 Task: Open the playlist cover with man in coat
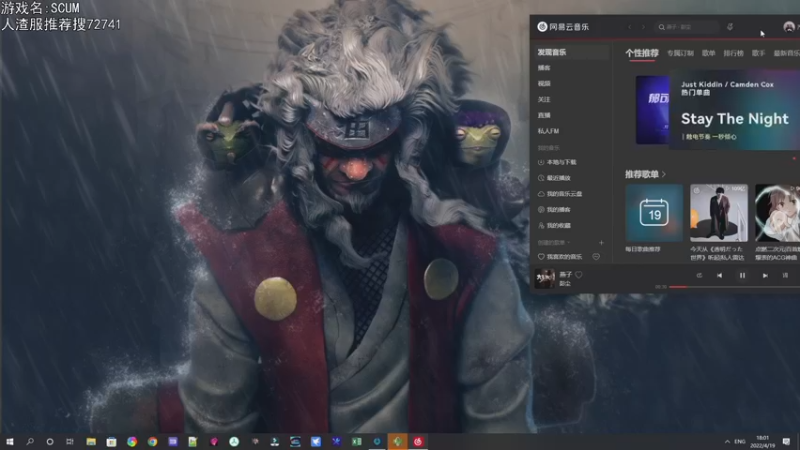pos(719,213)
